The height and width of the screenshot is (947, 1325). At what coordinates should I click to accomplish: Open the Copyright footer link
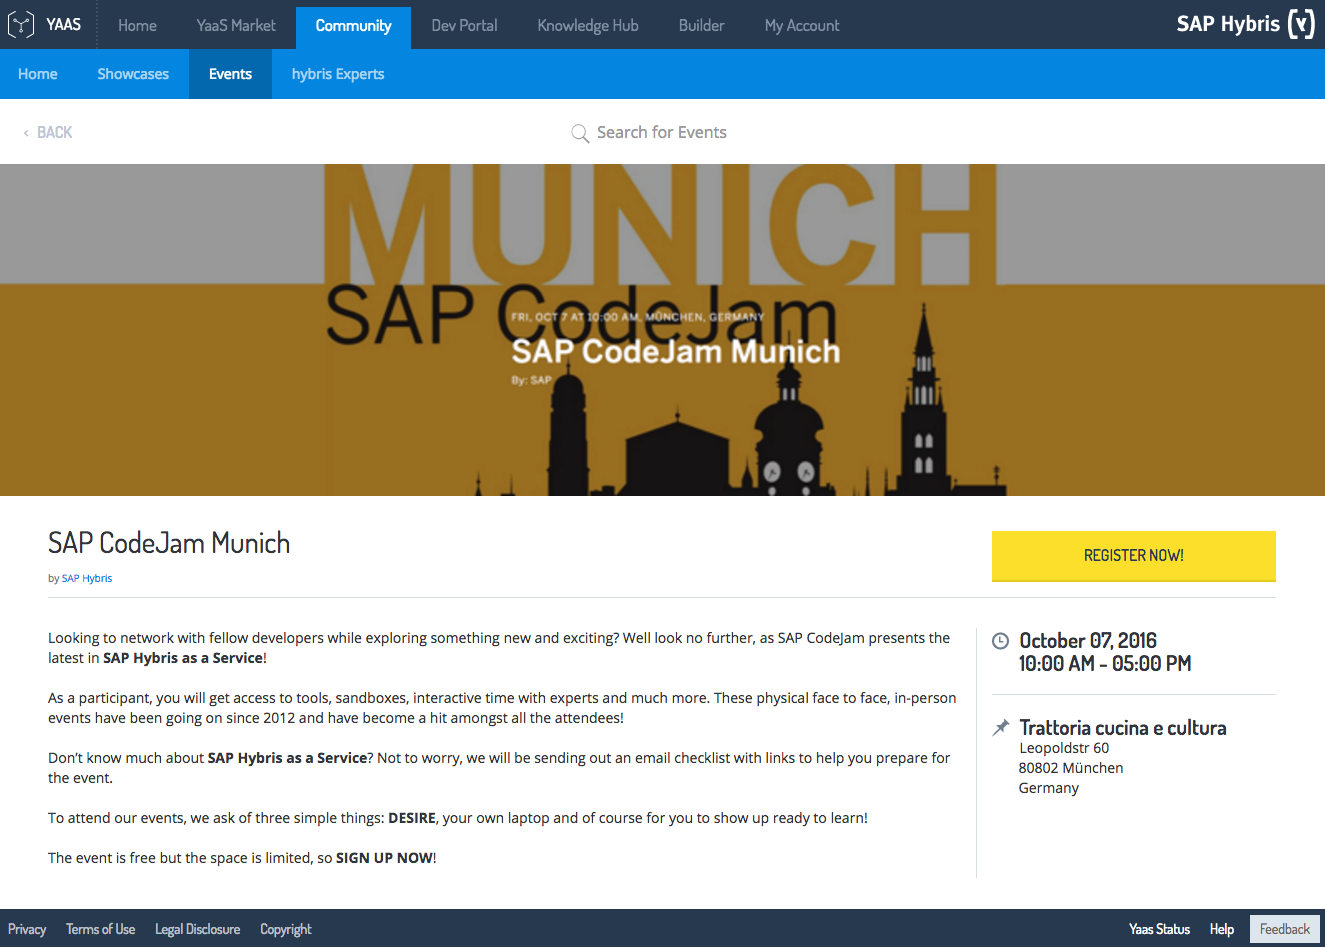[x=286, y=929]
